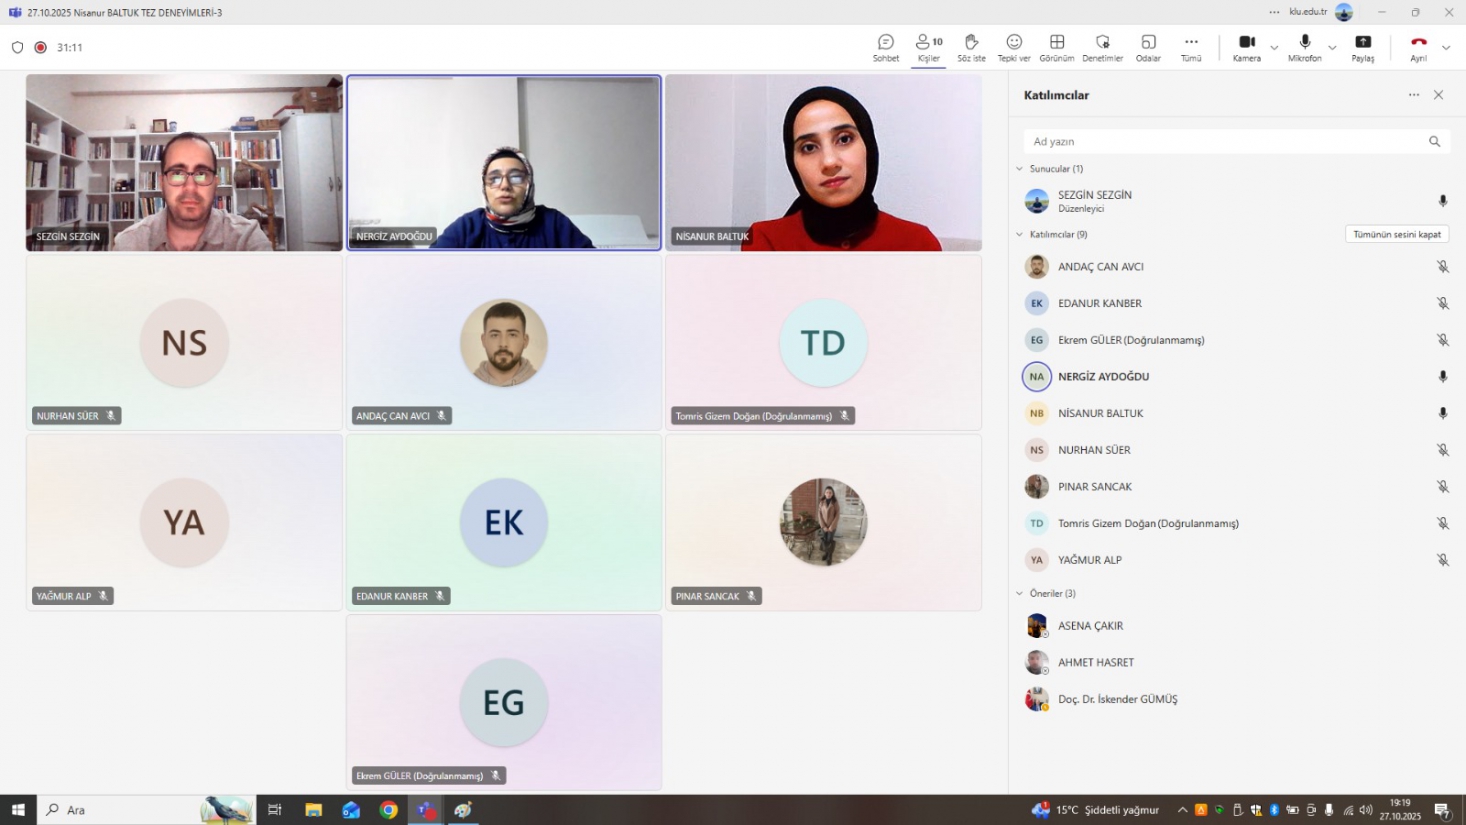Open the Denetimler controls
Image resolution: width=1466 pixels, height=825 pixels.
(1102, 47)
